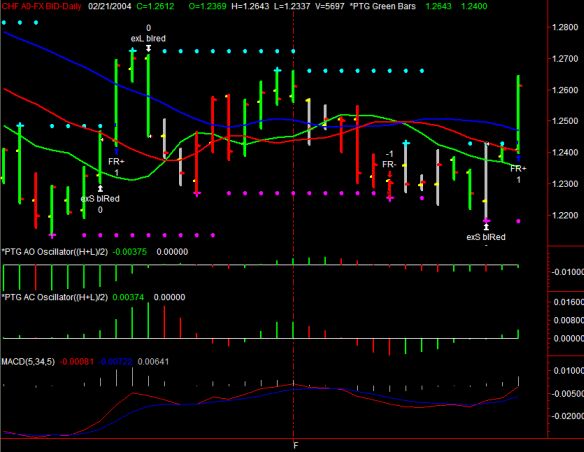The height and width of the screenshot is (452, 584).
Task: Click the exL blred signal annotation
Action: [x=148, y=38]
